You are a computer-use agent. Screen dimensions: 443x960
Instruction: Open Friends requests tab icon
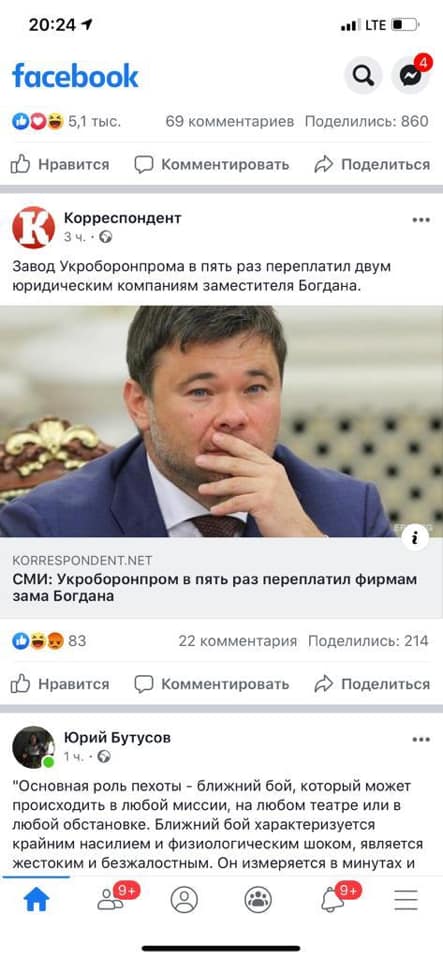[x=111, y=899]
